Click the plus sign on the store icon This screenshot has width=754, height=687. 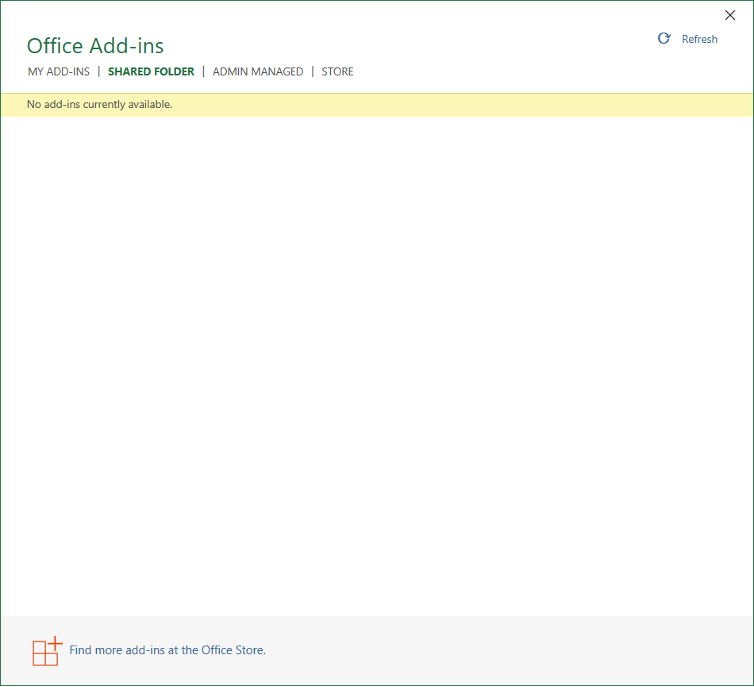click(55, 642)
